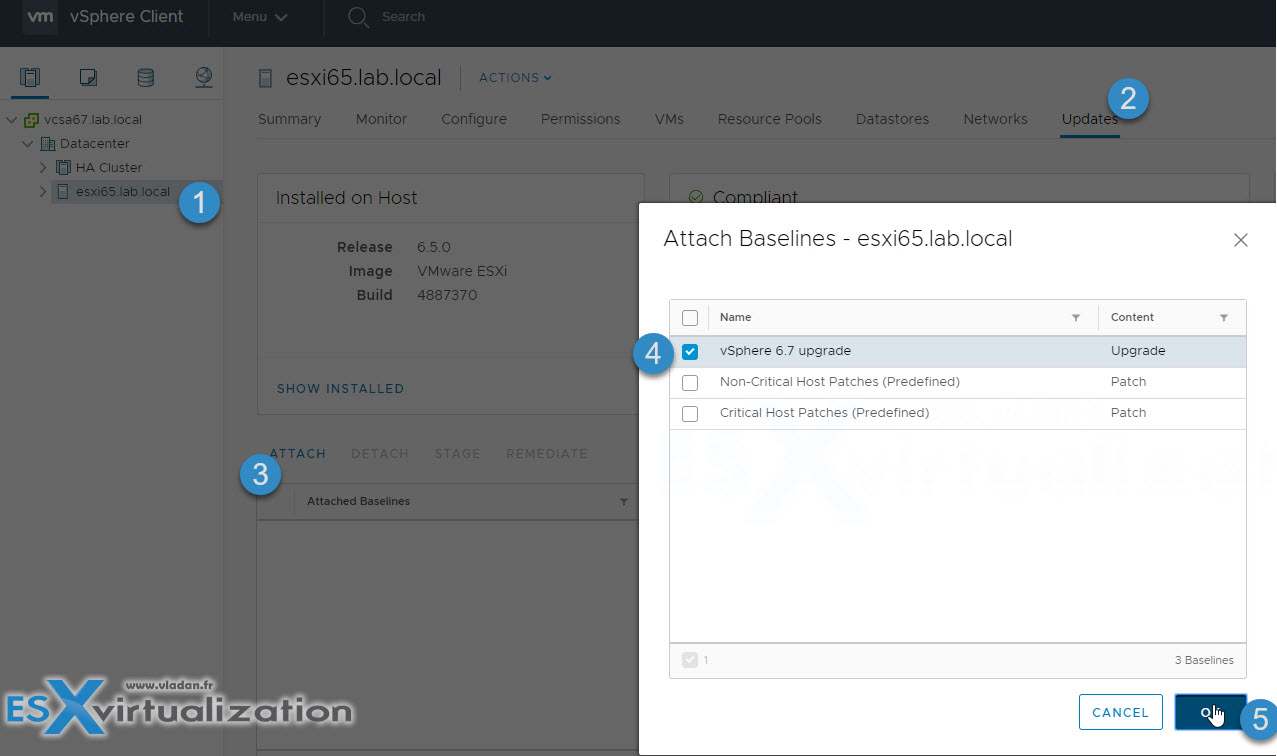Switch to the Permissions tab

[x=580, y=119]
